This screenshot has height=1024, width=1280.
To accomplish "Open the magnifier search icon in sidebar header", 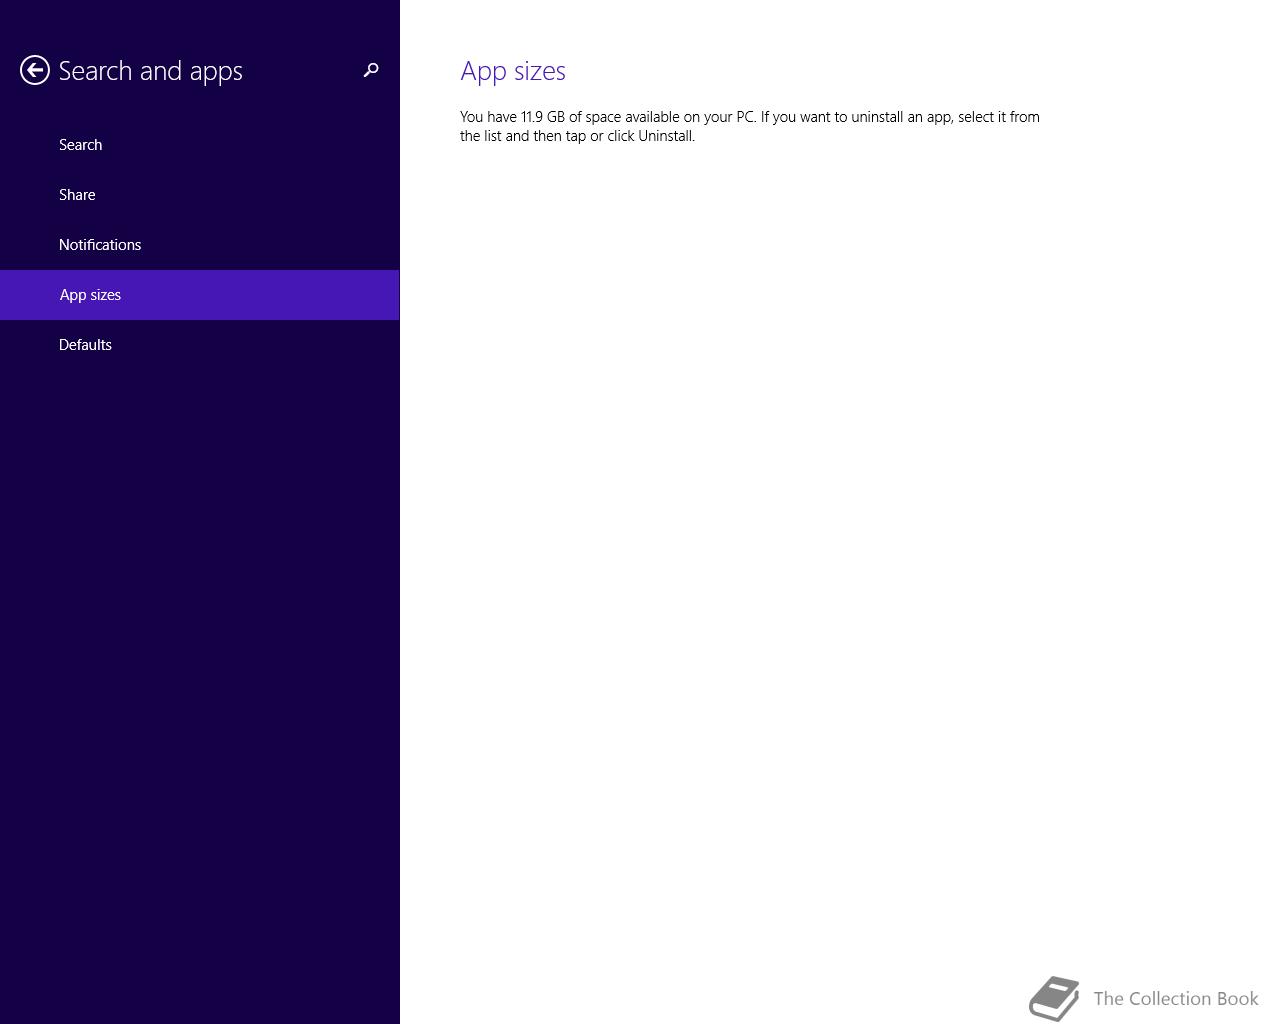I will click(x=371, y=70).
